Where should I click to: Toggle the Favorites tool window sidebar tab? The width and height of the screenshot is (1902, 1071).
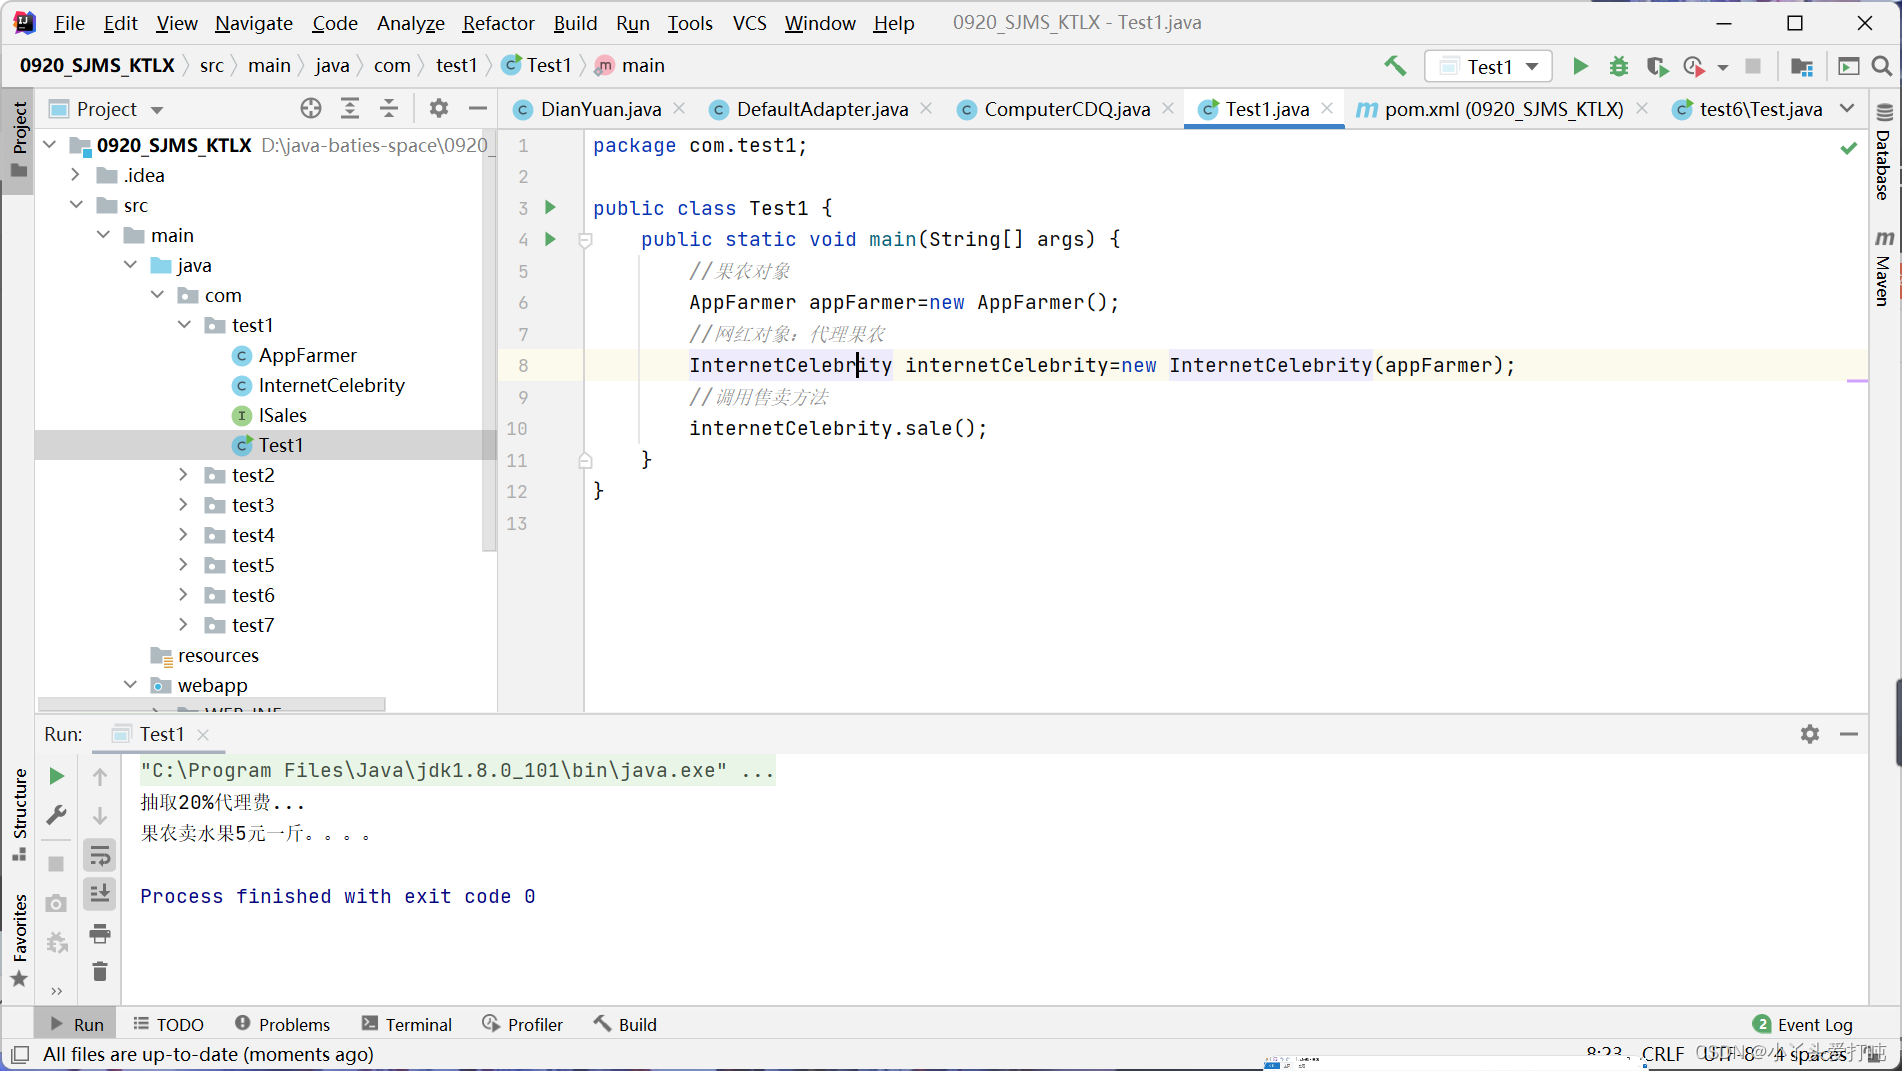(x=19, y=940)
